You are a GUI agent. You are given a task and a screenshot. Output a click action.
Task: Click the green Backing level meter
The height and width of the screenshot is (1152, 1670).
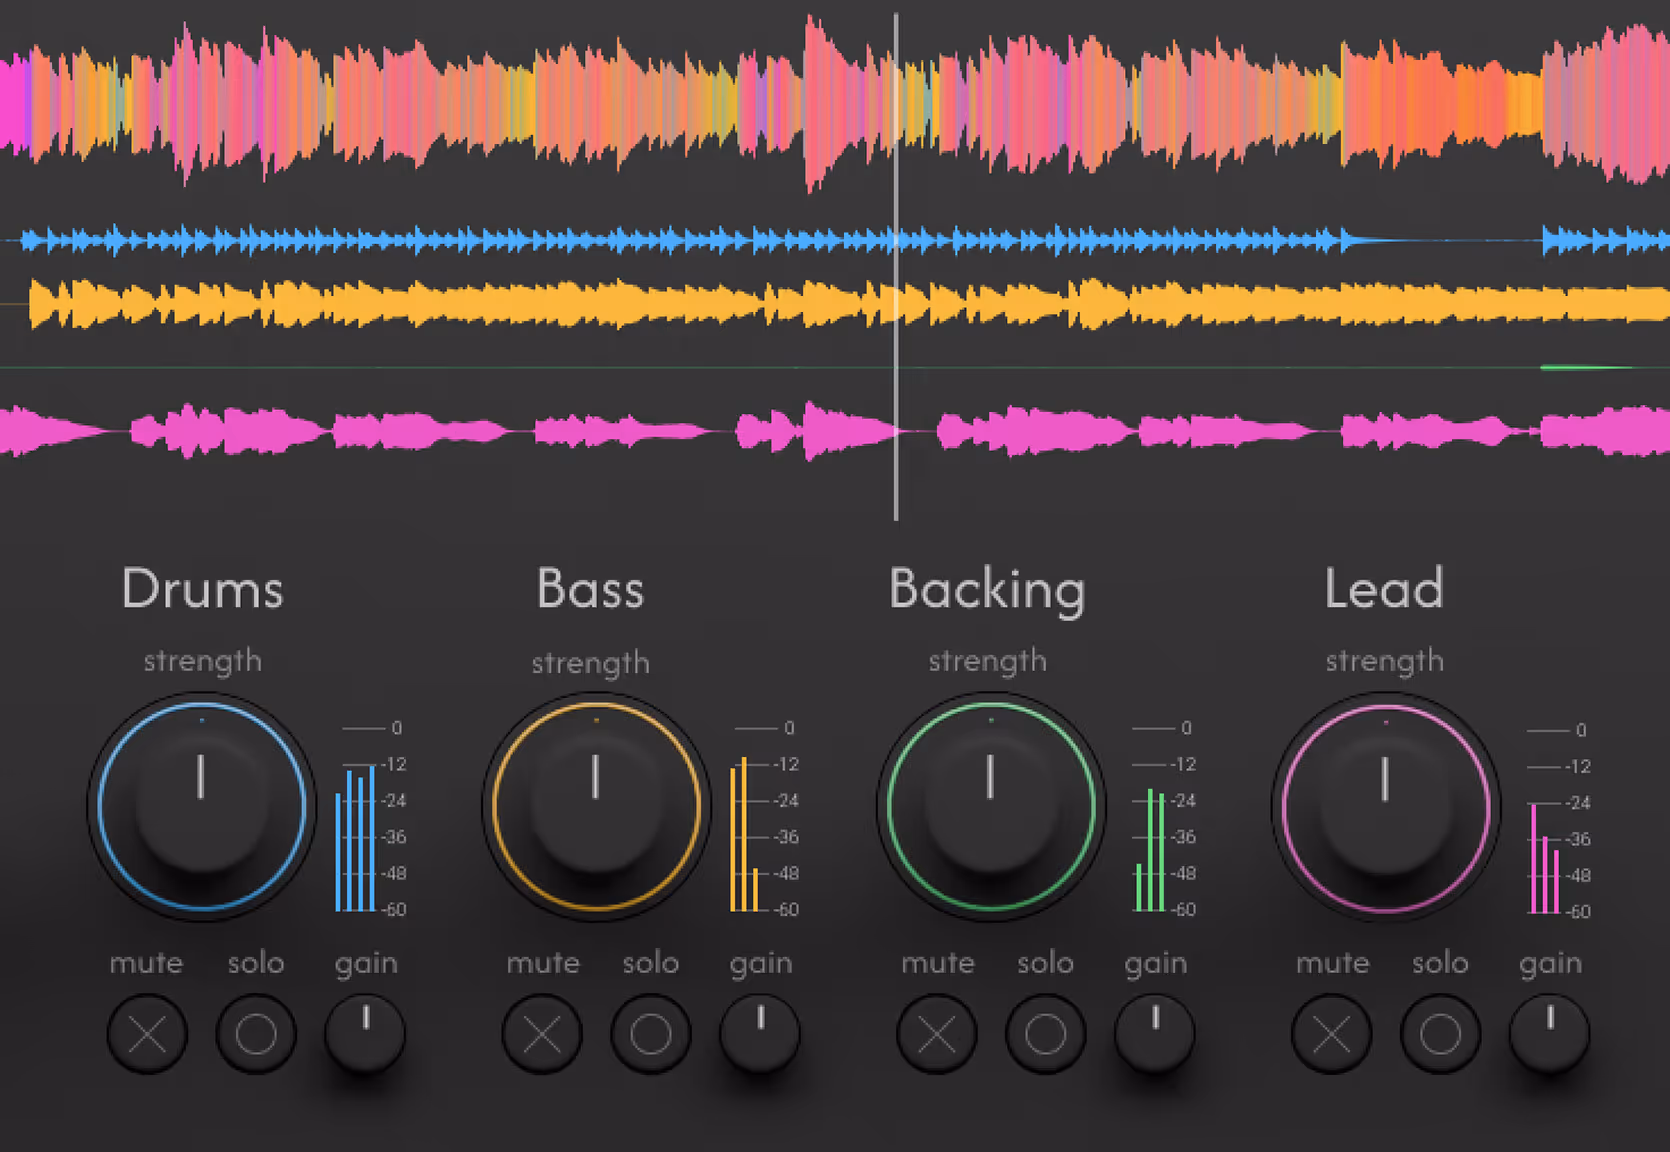(1150, 850)
